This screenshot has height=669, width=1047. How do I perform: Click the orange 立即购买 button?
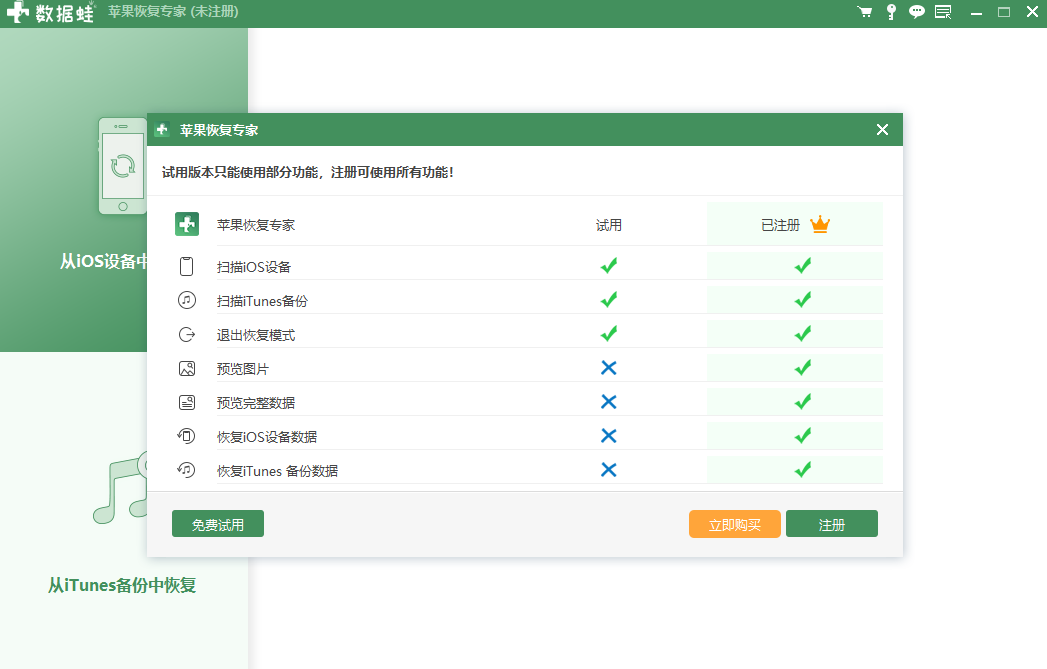click(x=734, y=523)
